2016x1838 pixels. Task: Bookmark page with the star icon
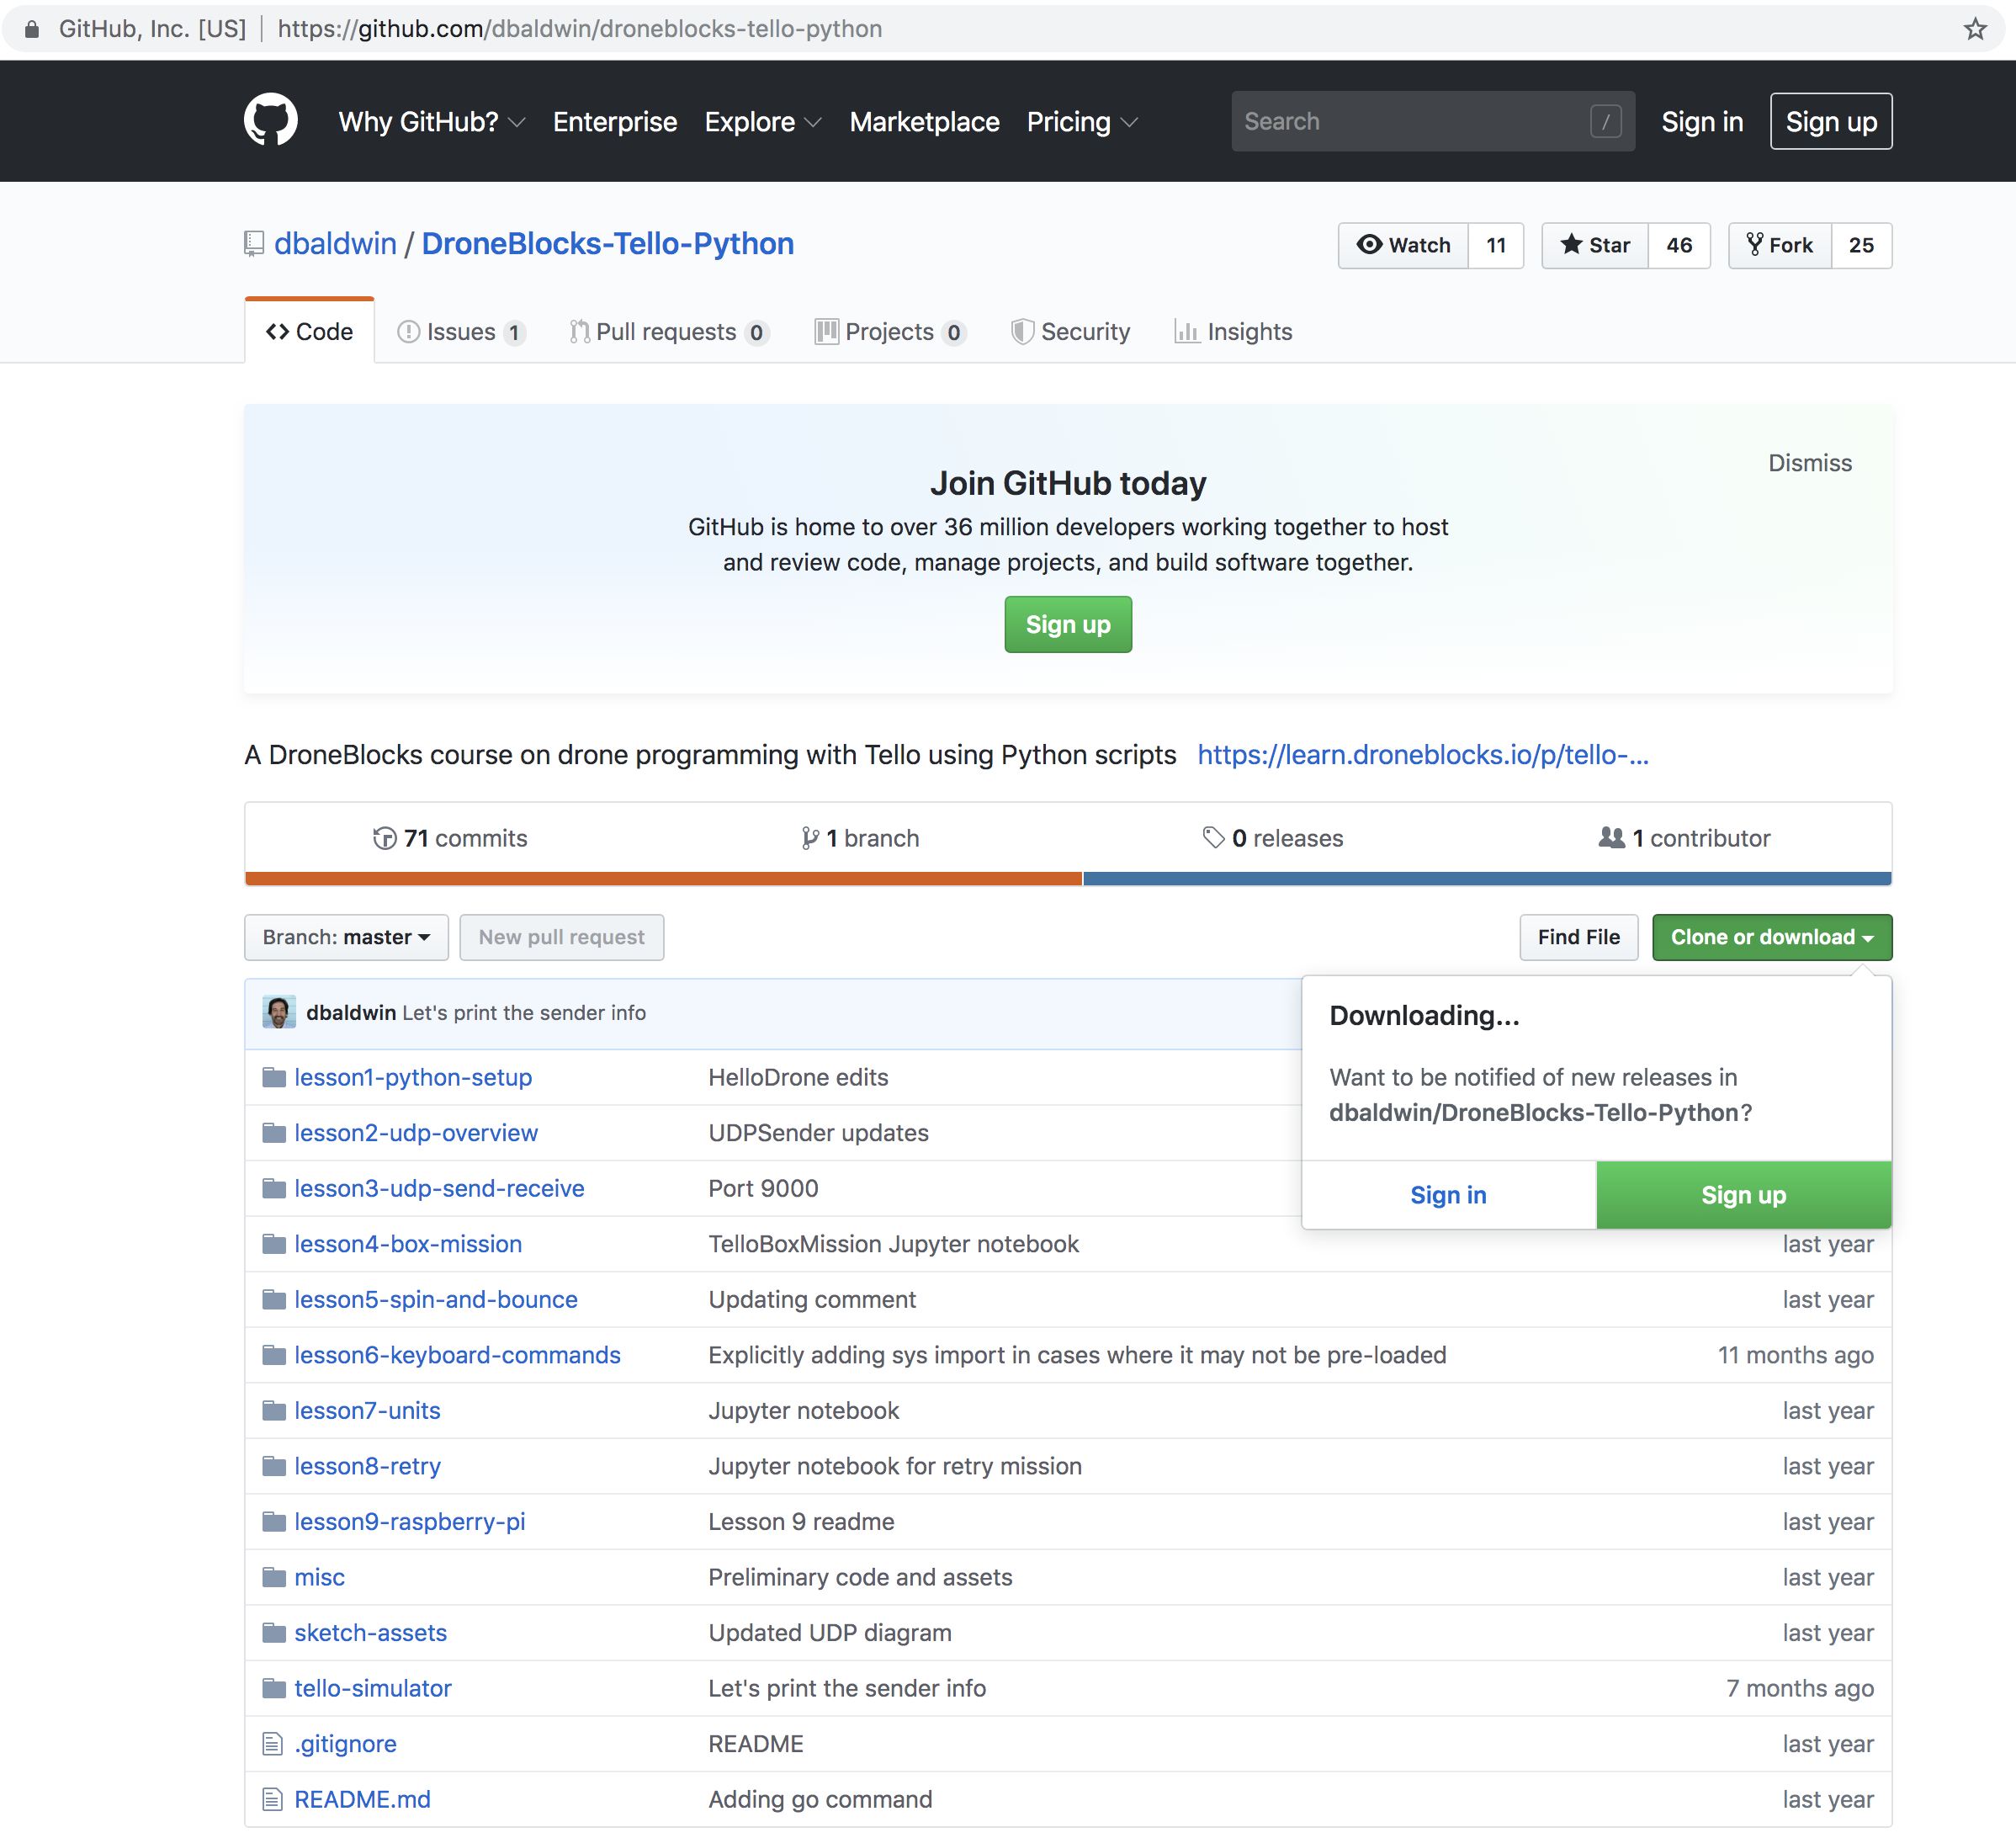pos(1975,28)
